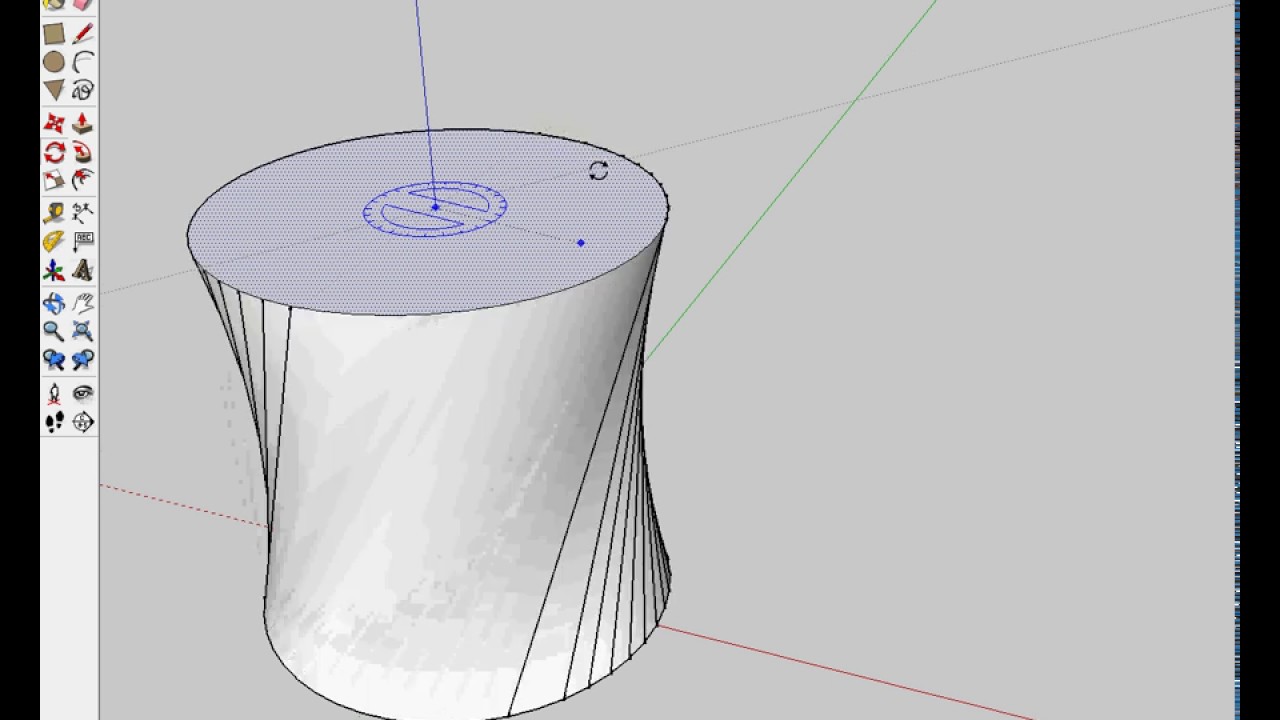Select the Pan hand tool
Image resolution: width=1280 pixels, height=720 pixels.
[x=83, y=303]
